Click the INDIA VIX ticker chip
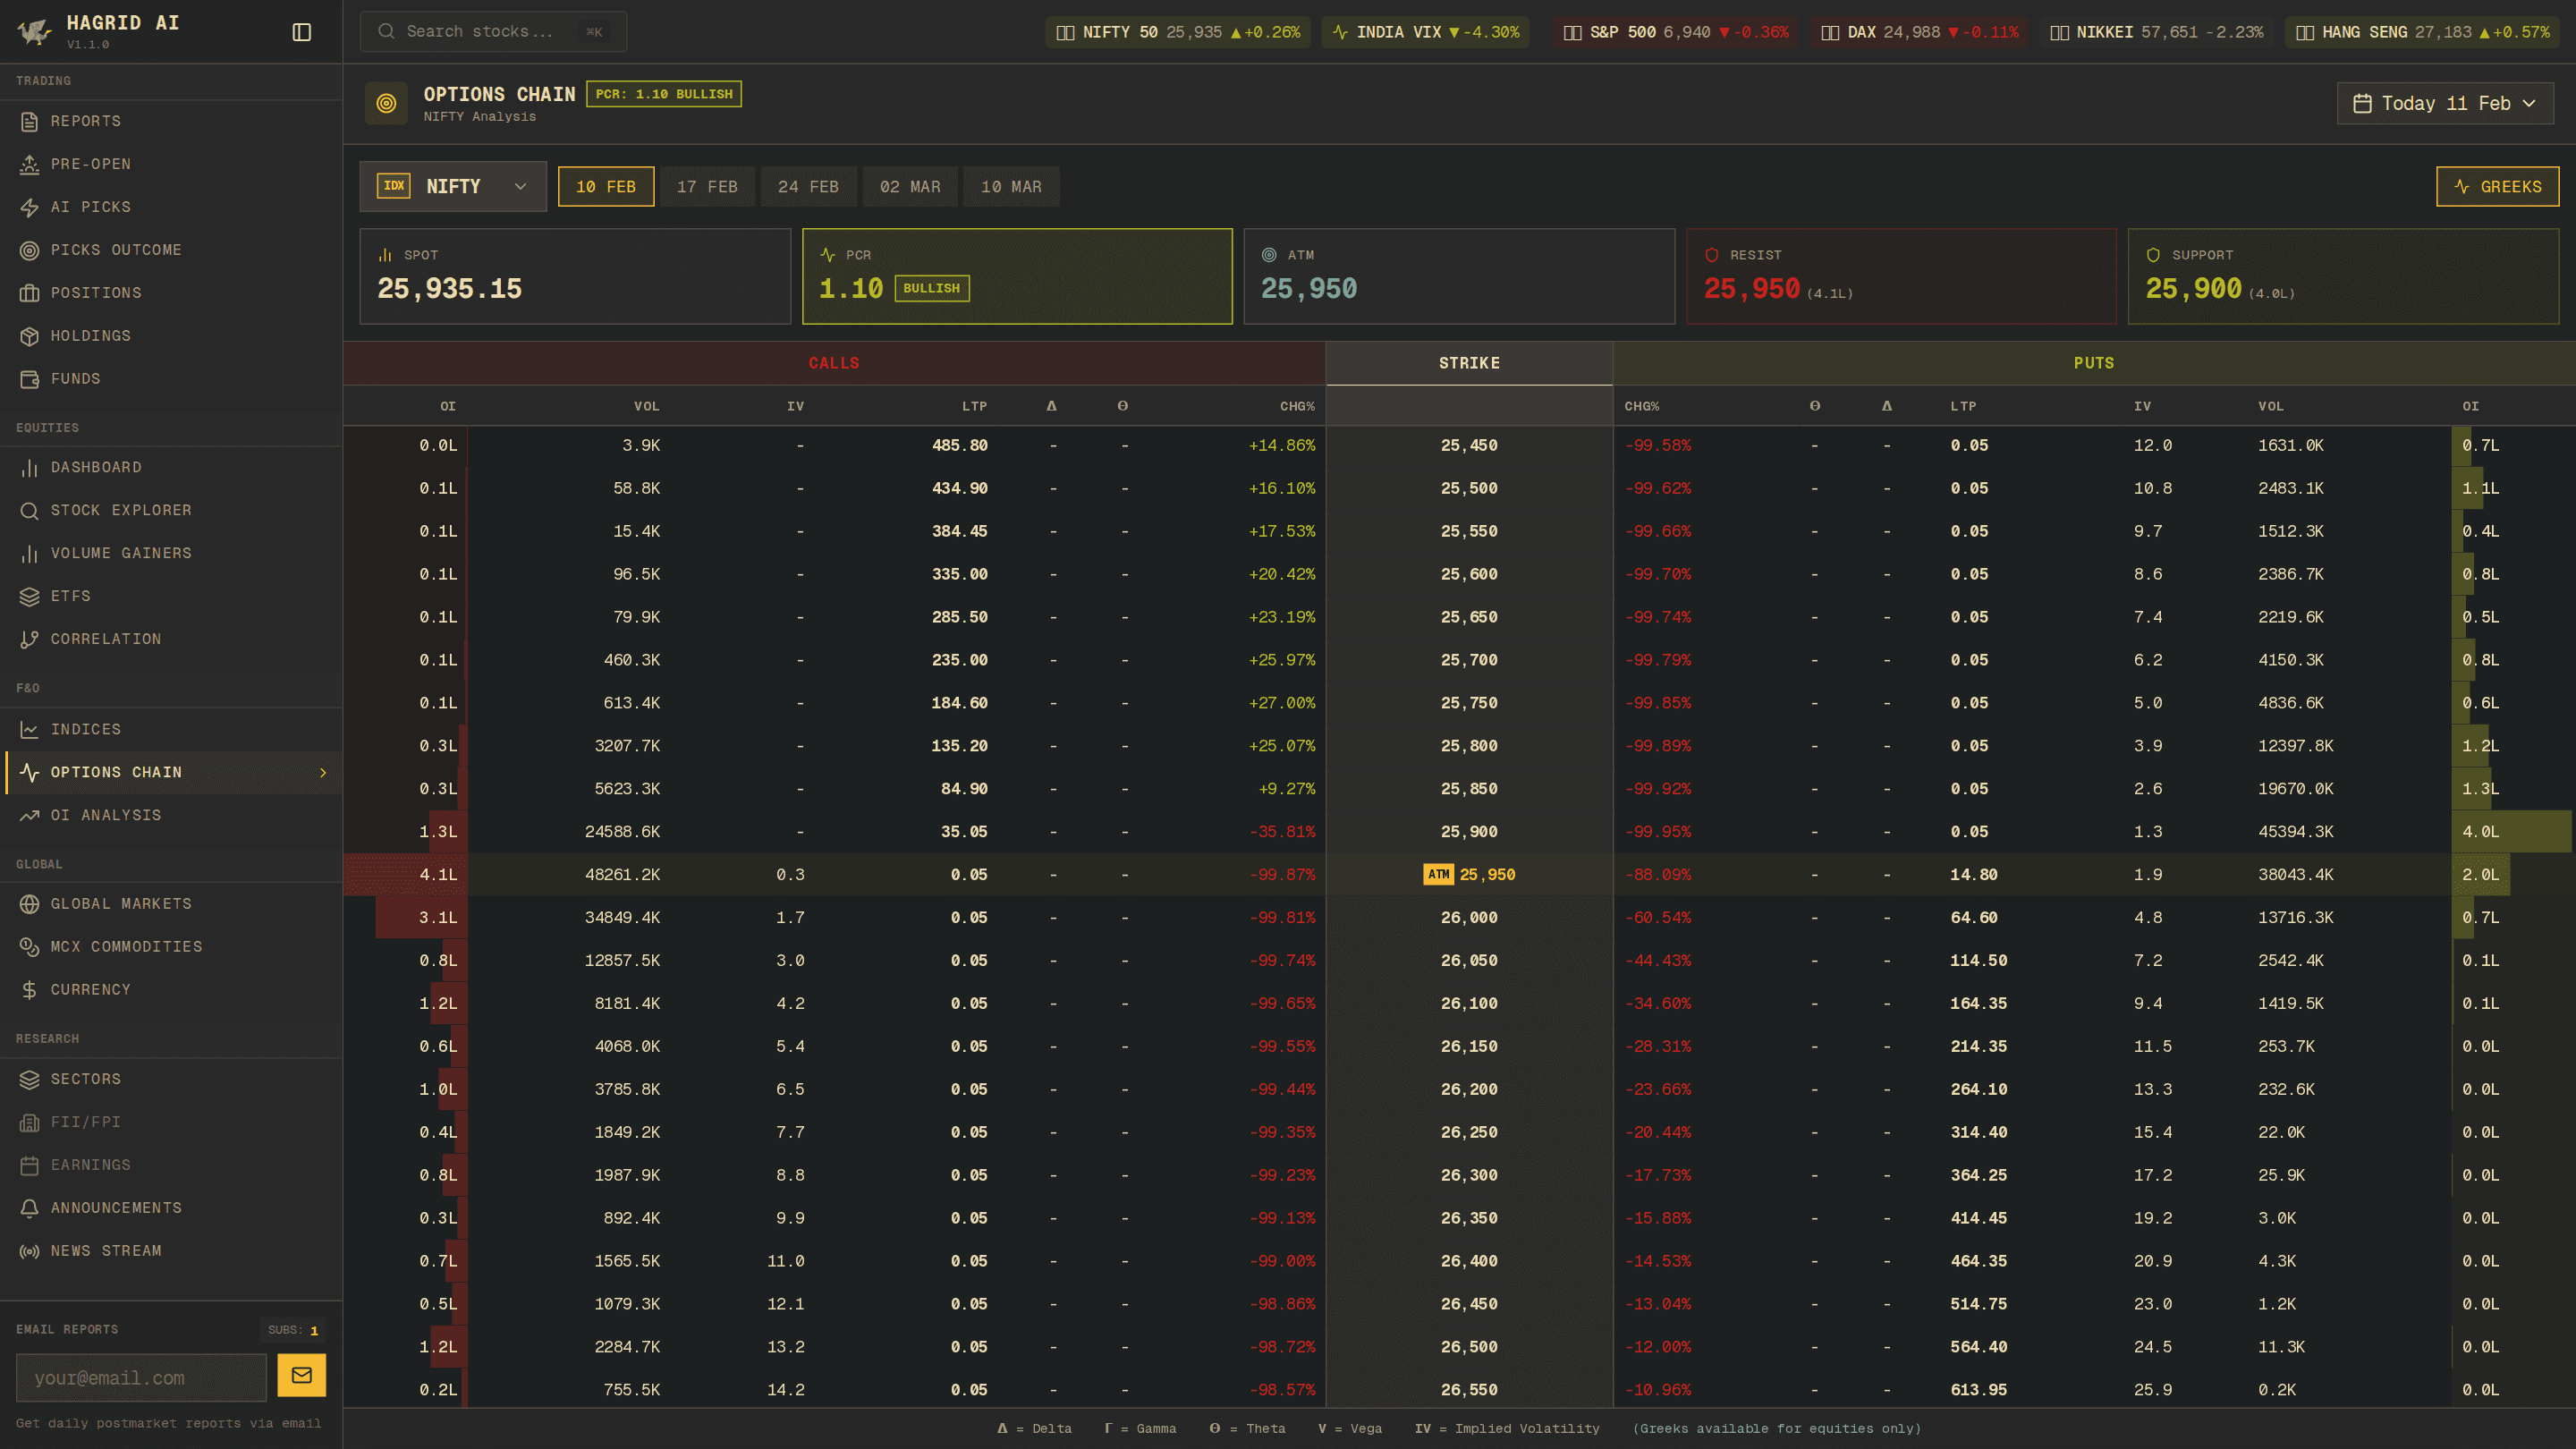Screen dimensions: 2576x1449 [x=1425, y=32]
